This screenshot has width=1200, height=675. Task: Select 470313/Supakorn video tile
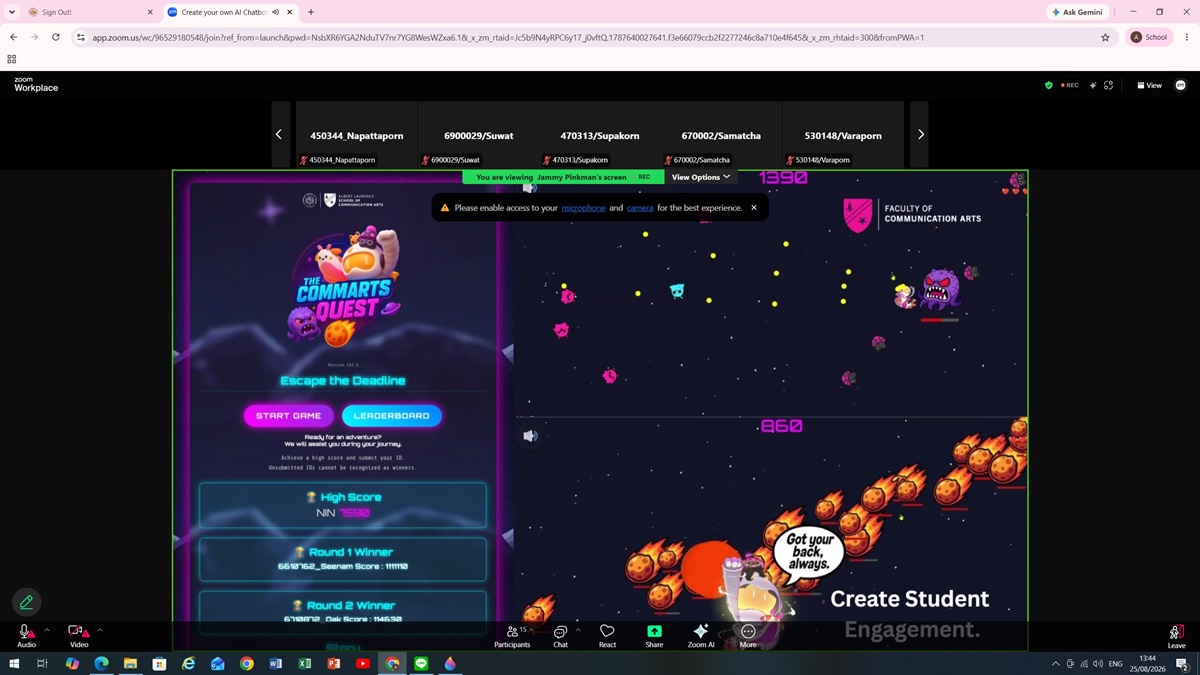click(600, 134)
